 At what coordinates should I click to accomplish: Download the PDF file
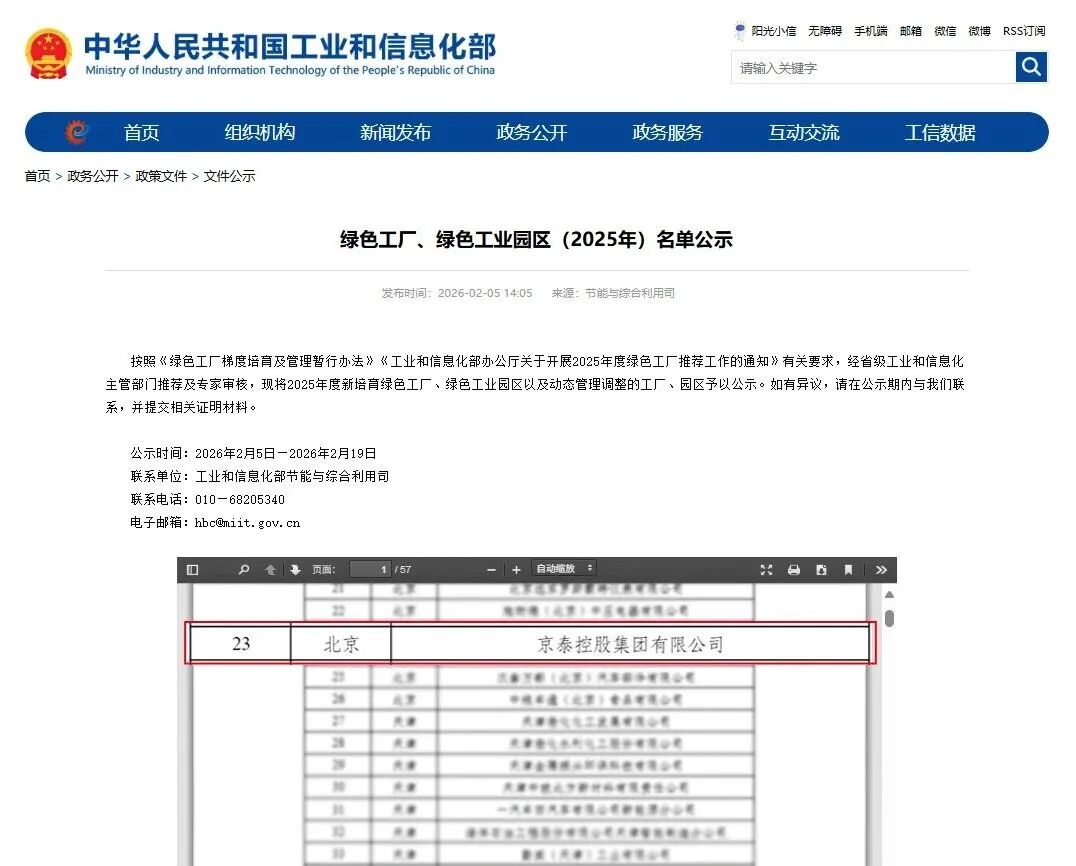821,570
